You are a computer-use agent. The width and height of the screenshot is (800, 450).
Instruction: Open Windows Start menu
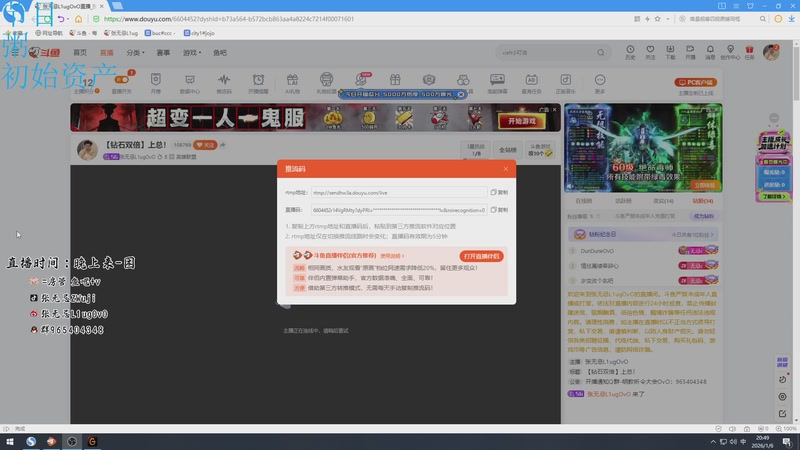point(10,442)
